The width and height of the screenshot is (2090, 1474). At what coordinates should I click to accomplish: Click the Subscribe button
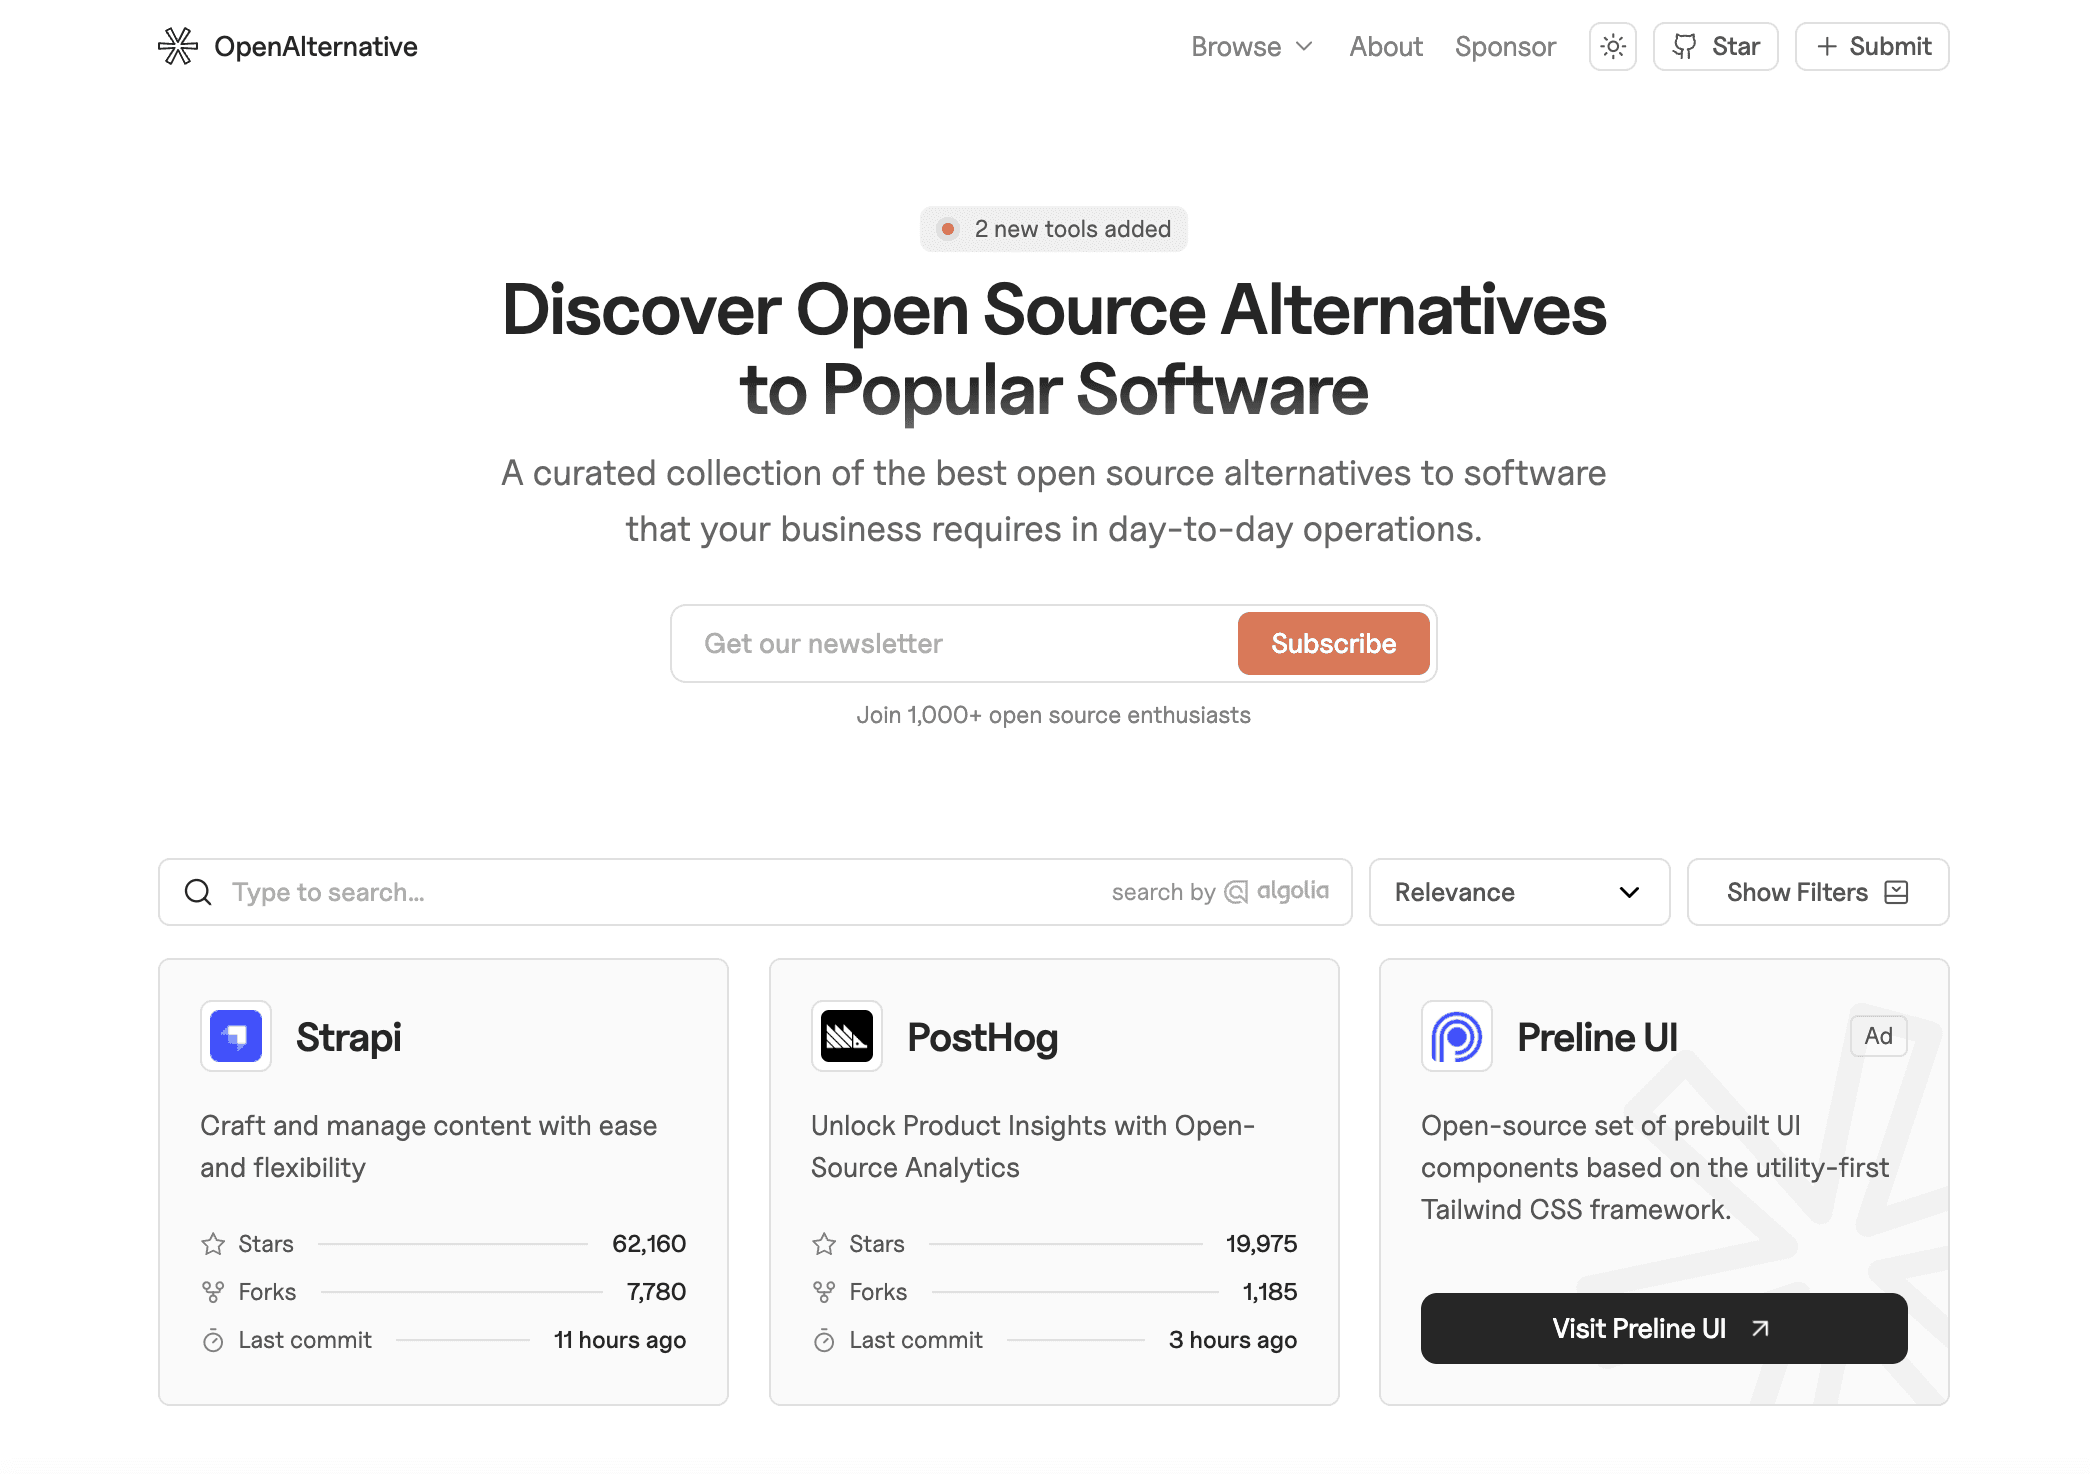[x=1333, y=643]
